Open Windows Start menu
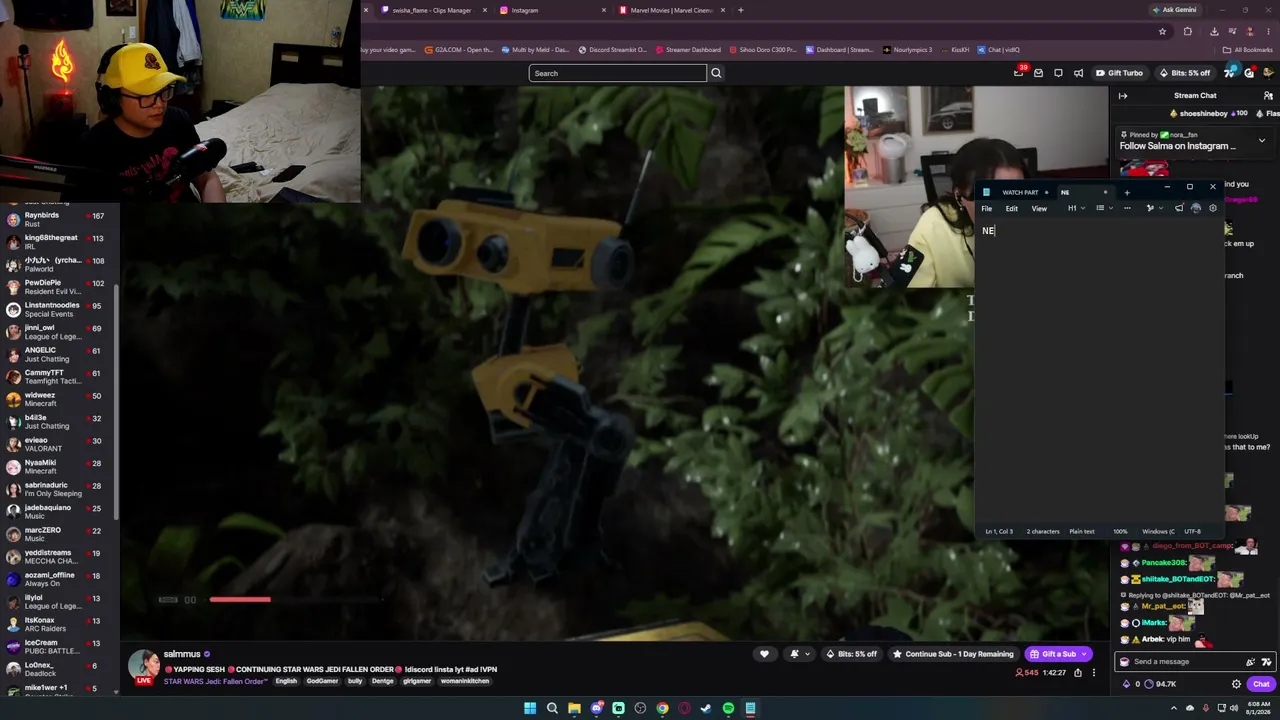 530,708
